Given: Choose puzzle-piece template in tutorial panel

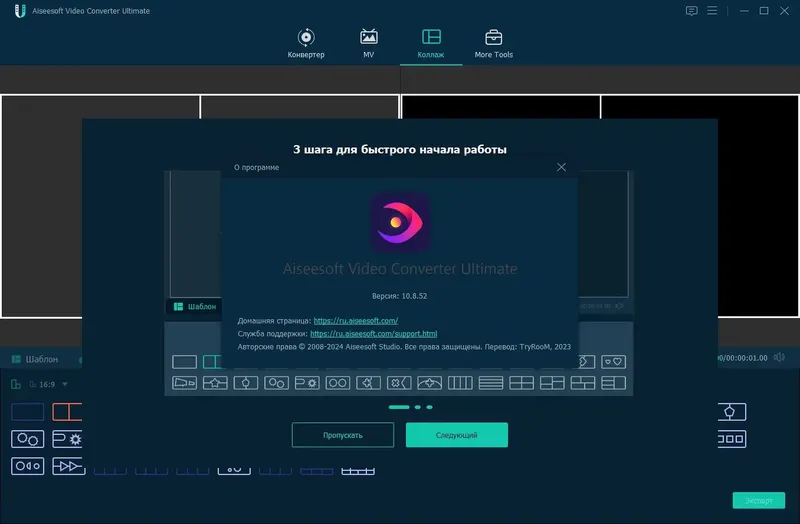Looking at the screenshot, I should click(x=368, y=383).
